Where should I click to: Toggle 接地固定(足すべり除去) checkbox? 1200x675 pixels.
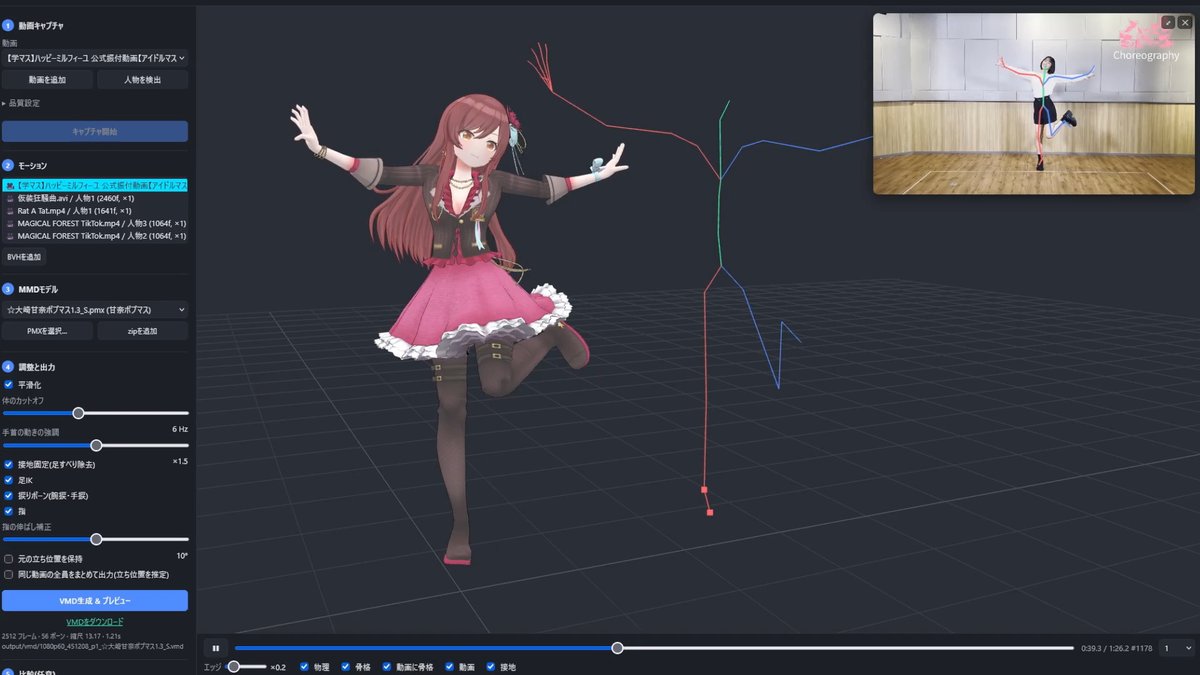click(x=9, y=465)
